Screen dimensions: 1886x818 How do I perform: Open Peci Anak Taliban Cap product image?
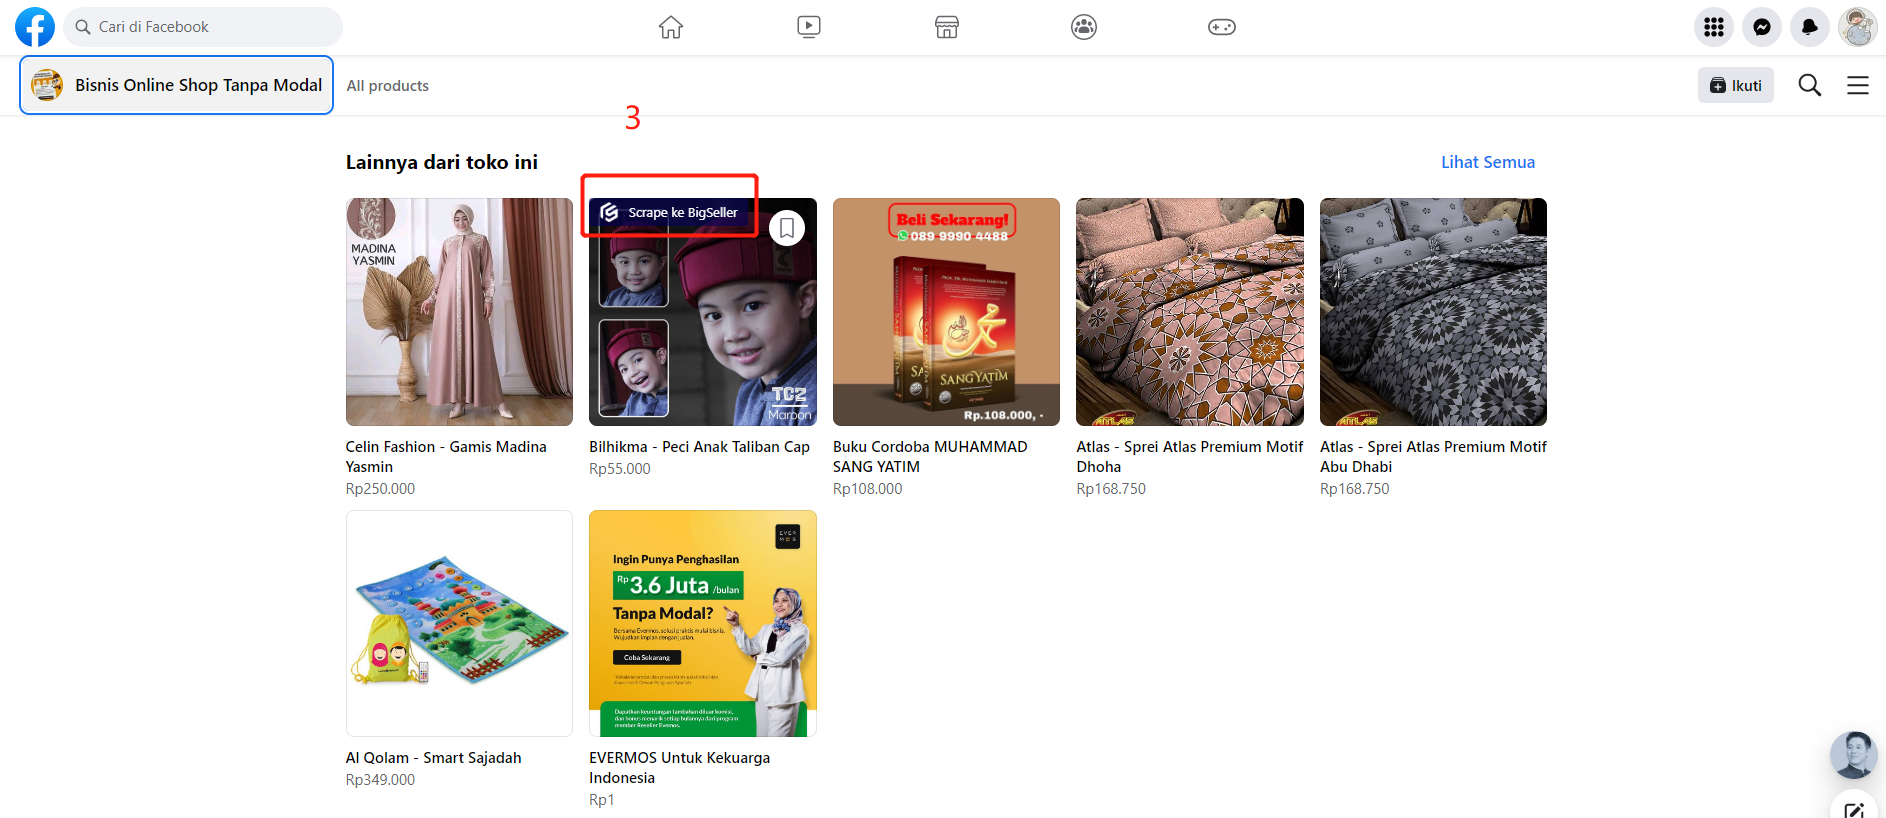point(703,312)
